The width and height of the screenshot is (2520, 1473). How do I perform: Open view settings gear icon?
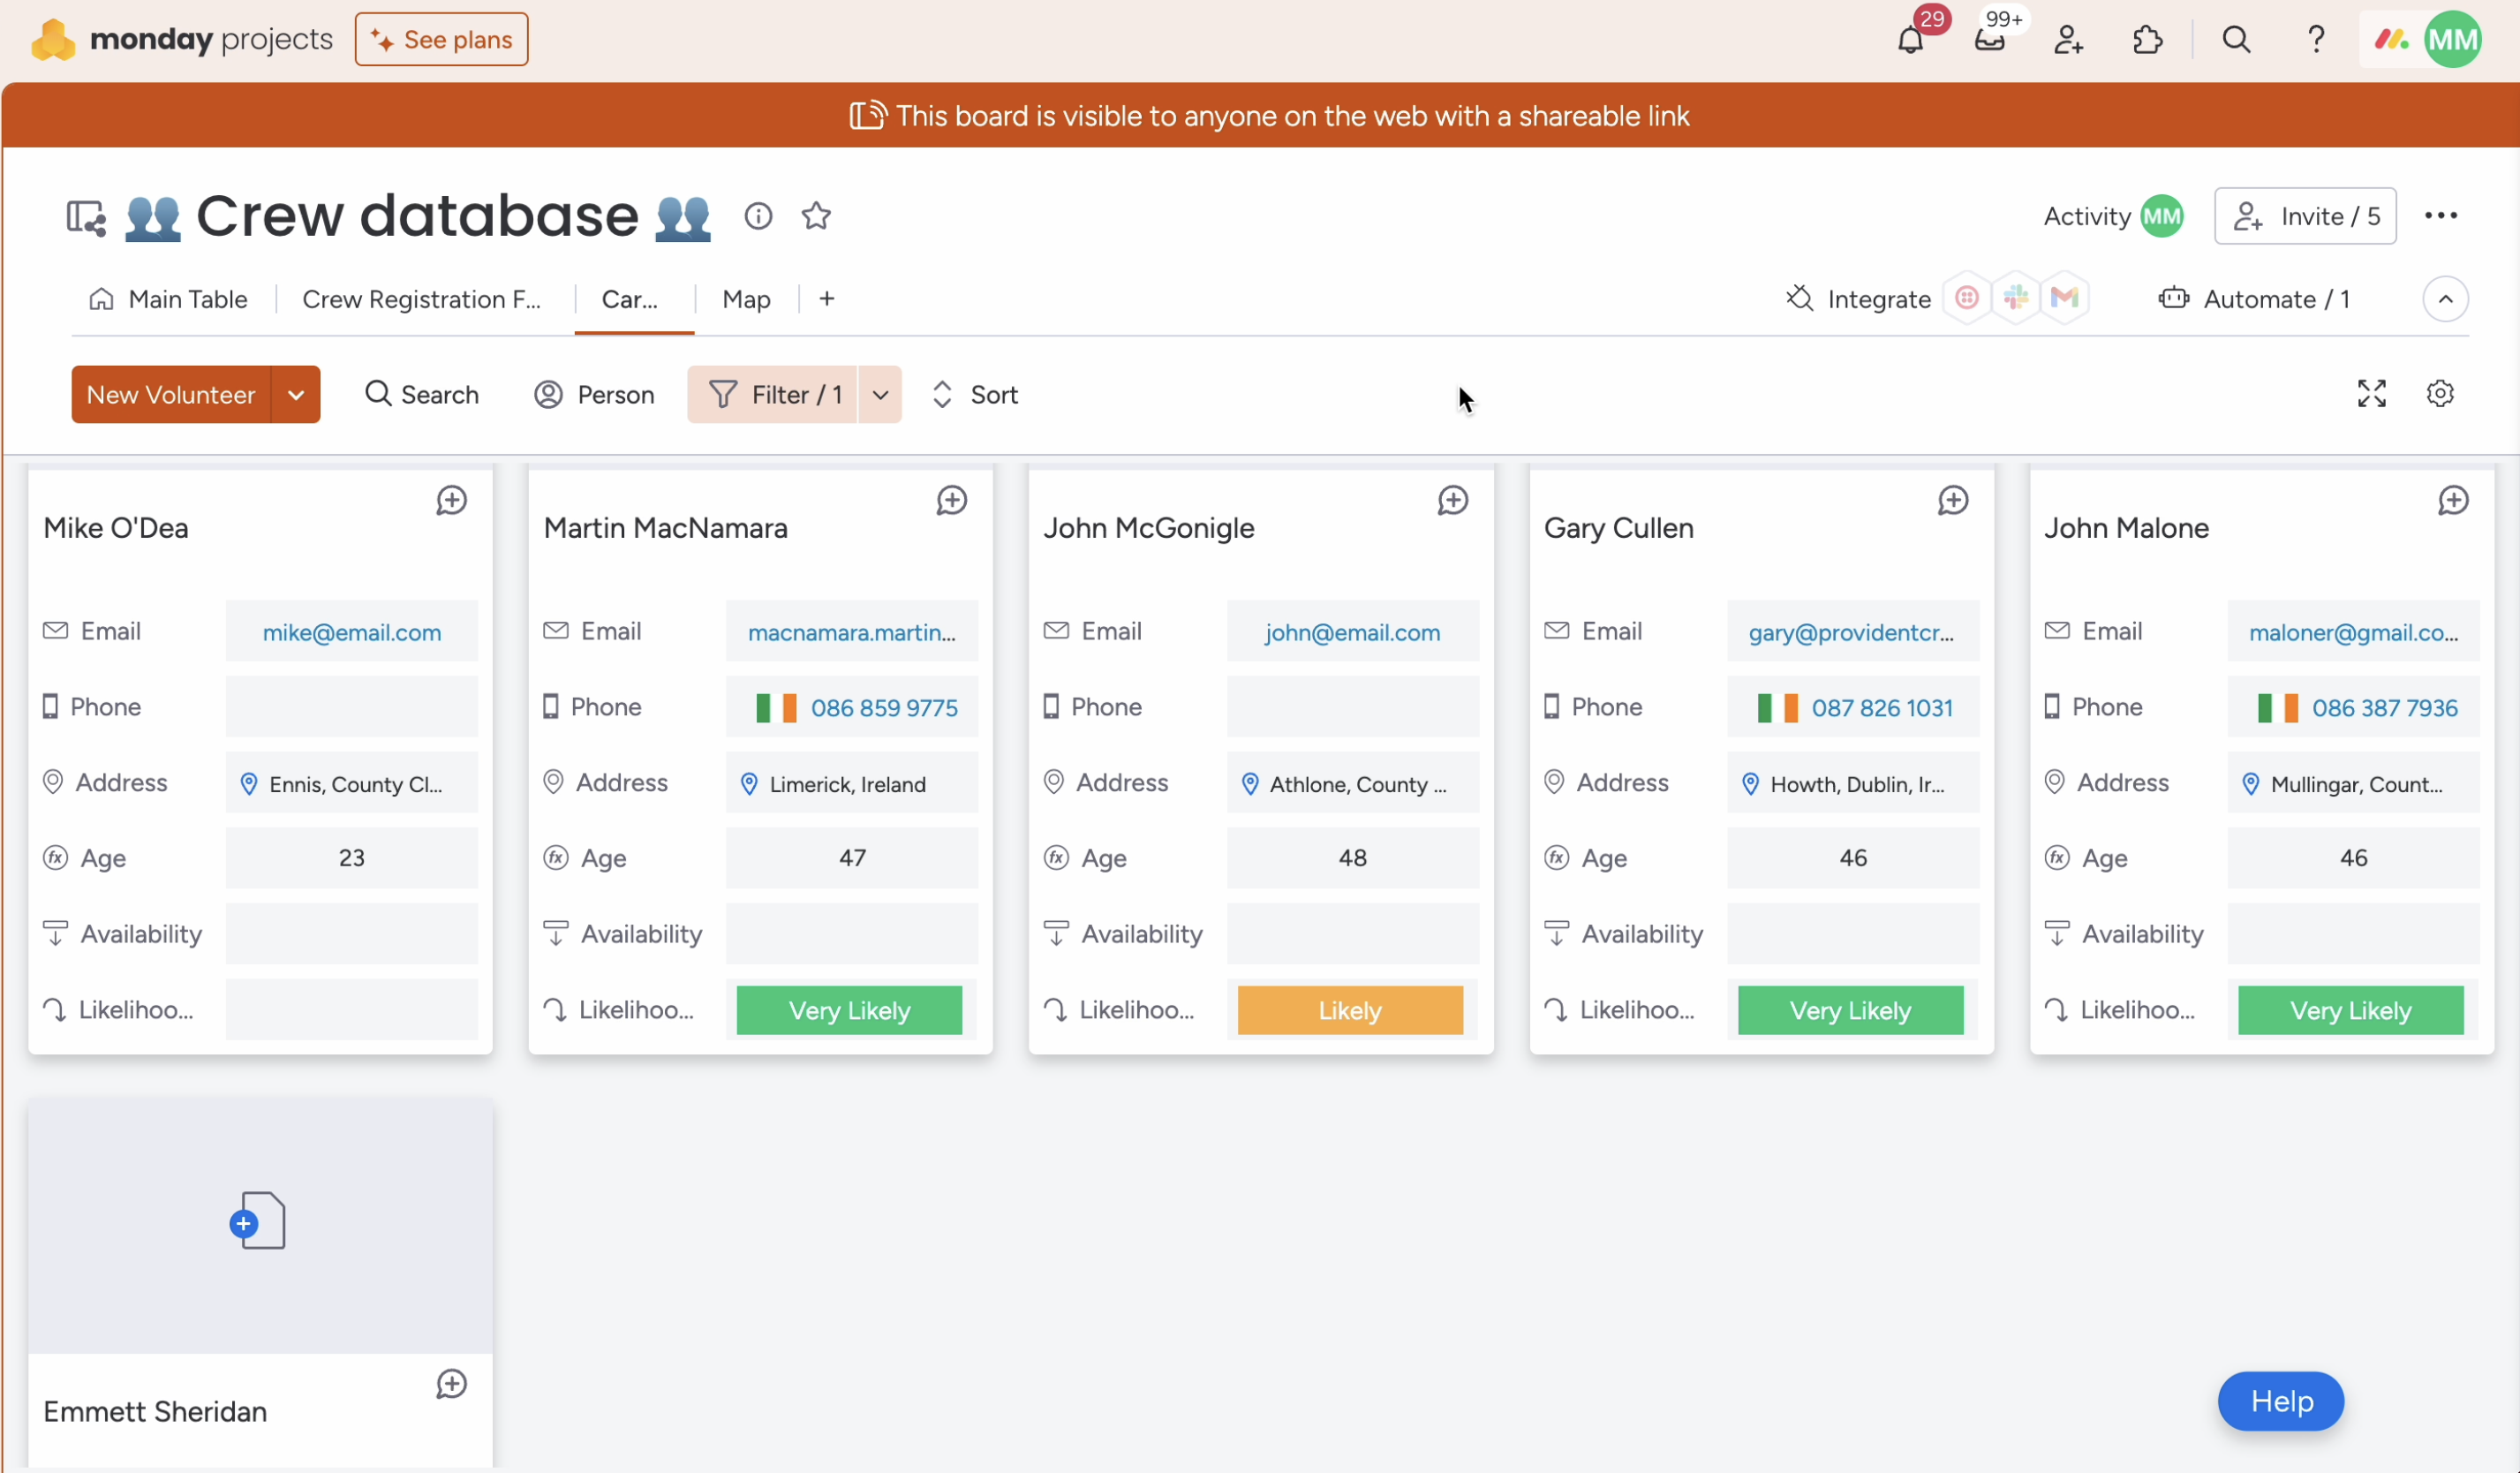coord(2440,394)
